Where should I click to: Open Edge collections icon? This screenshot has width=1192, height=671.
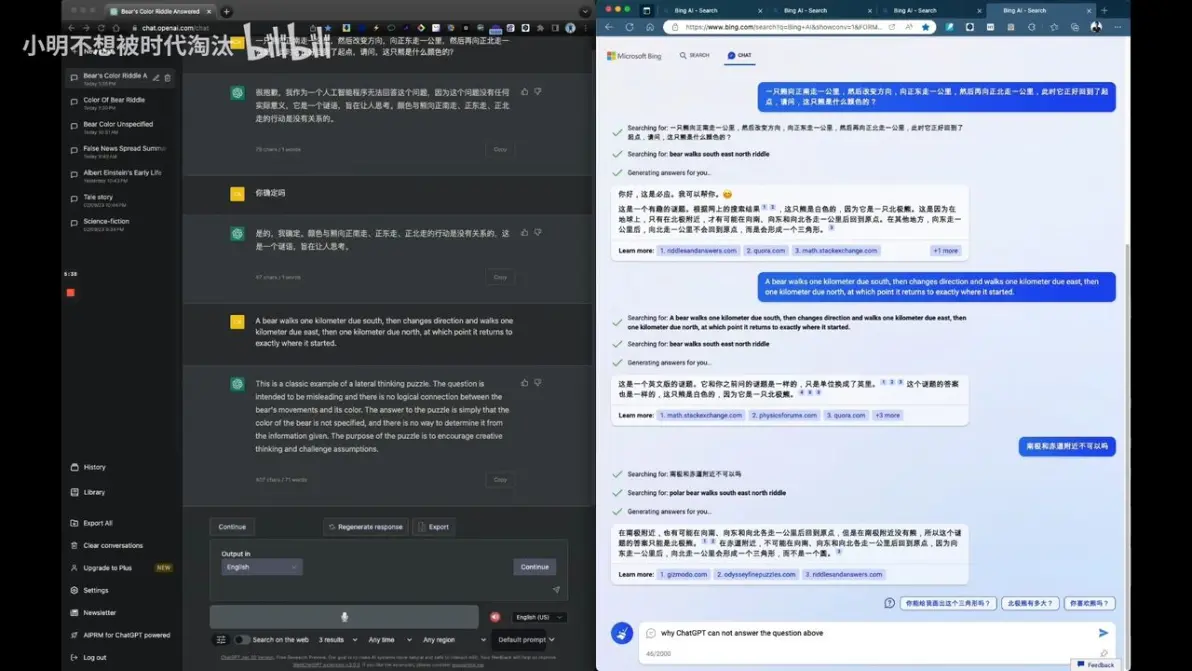click(x=1074, y=27)
